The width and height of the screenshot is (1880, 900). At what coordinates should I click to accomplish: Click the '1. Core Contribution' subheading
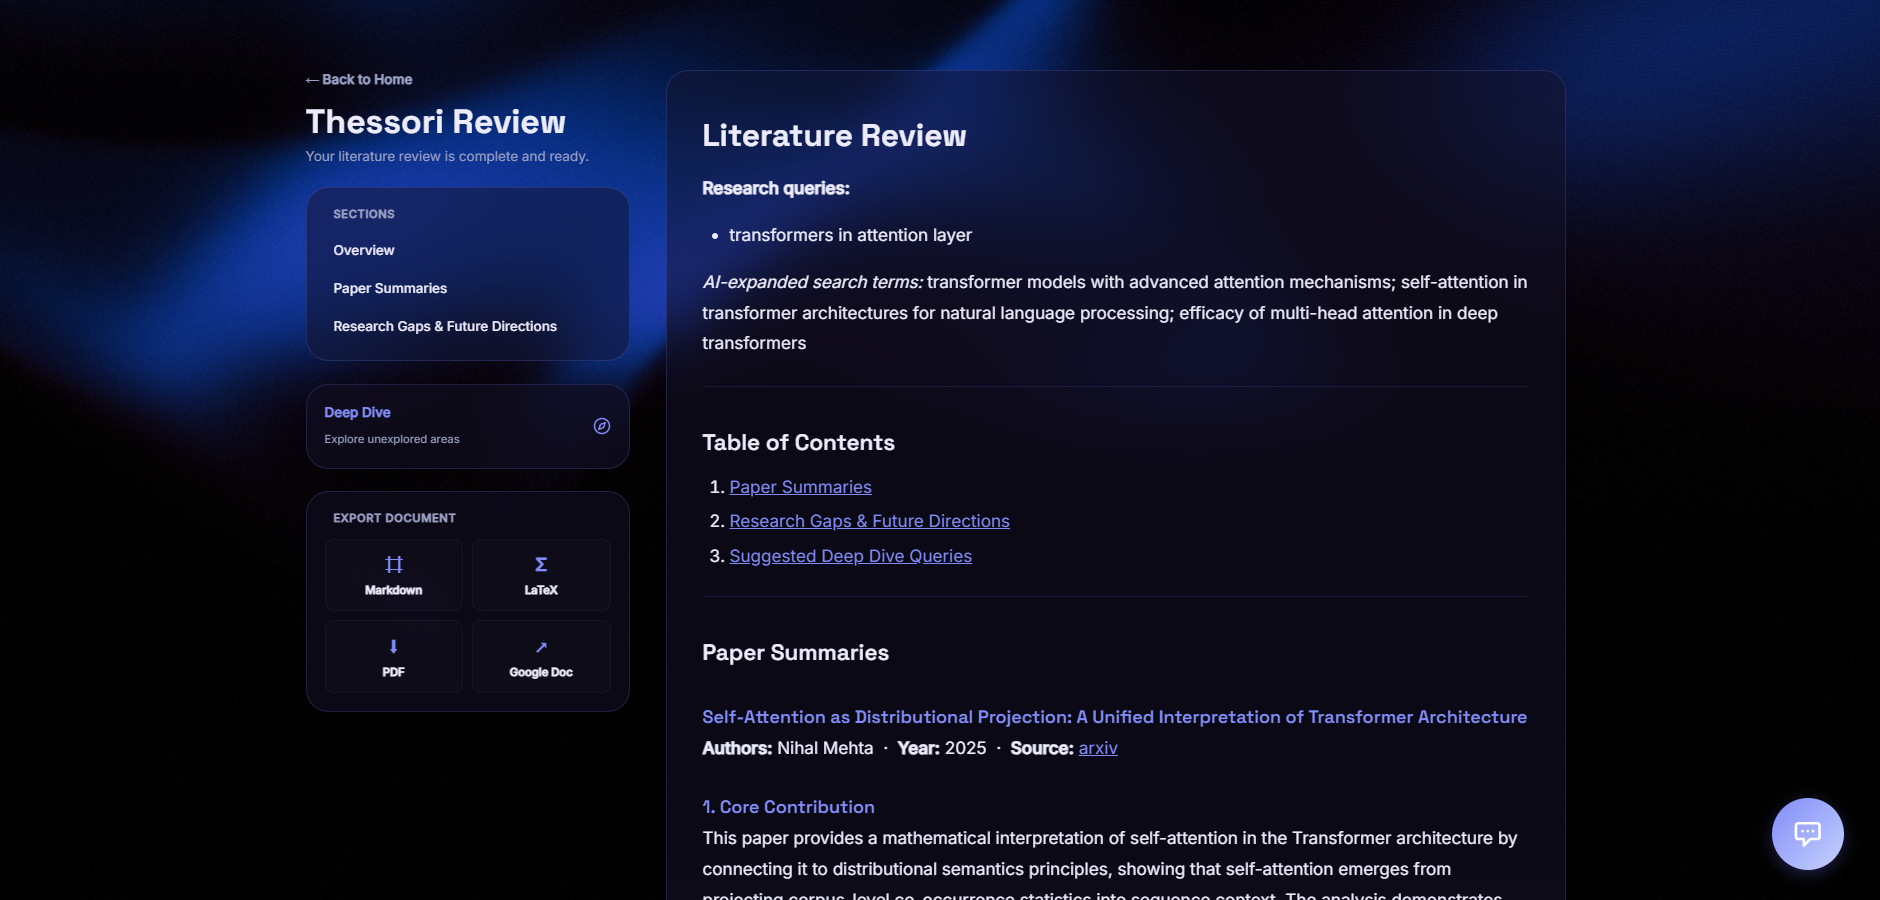[x=788, y=807]
